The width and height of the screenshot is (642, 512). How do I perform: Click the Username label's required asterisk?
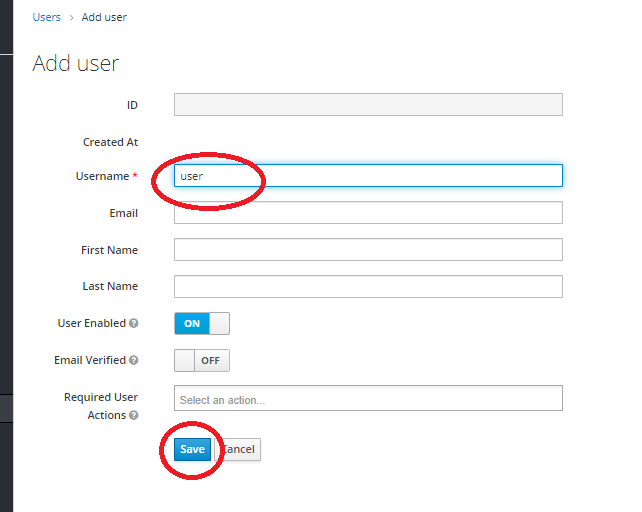pos(135,175)
